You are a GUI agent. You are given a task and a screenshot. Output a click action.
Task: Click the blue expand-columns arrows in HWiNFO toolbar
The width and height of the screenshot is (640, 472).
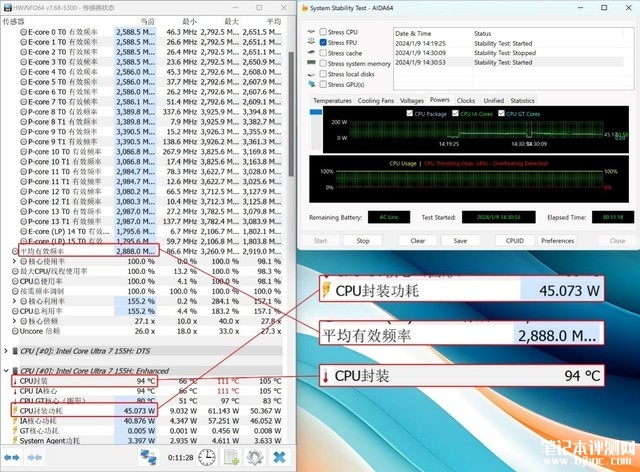[11, 457]
